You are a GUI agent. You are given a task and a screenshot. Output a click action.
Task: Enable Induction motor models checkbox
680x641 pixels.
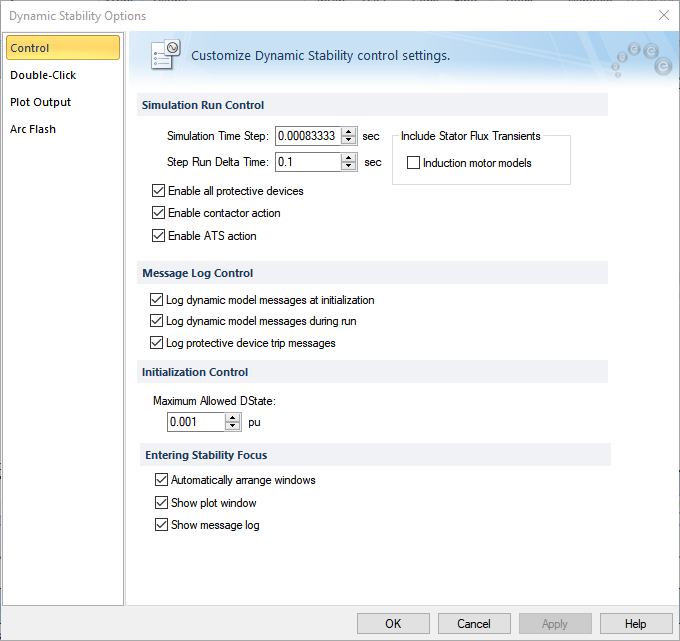(414, 163)
